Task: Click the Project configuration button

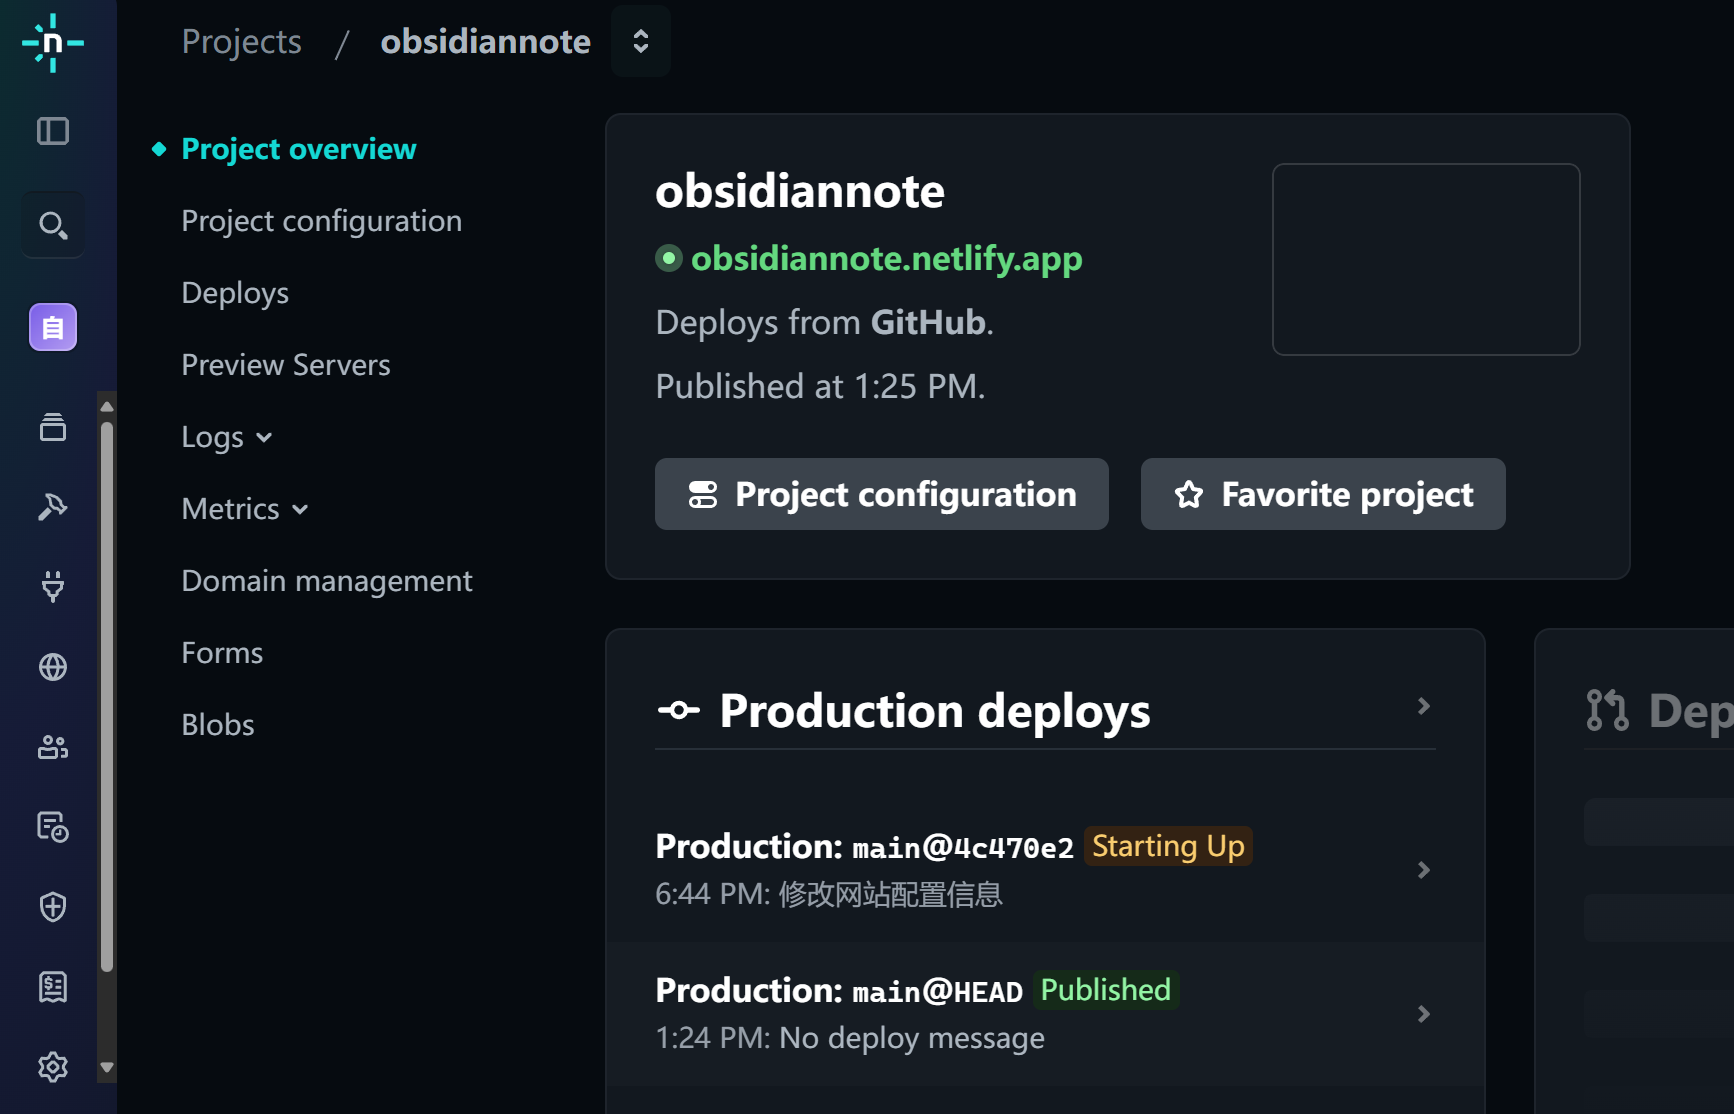Action: [x=882, y=494]
